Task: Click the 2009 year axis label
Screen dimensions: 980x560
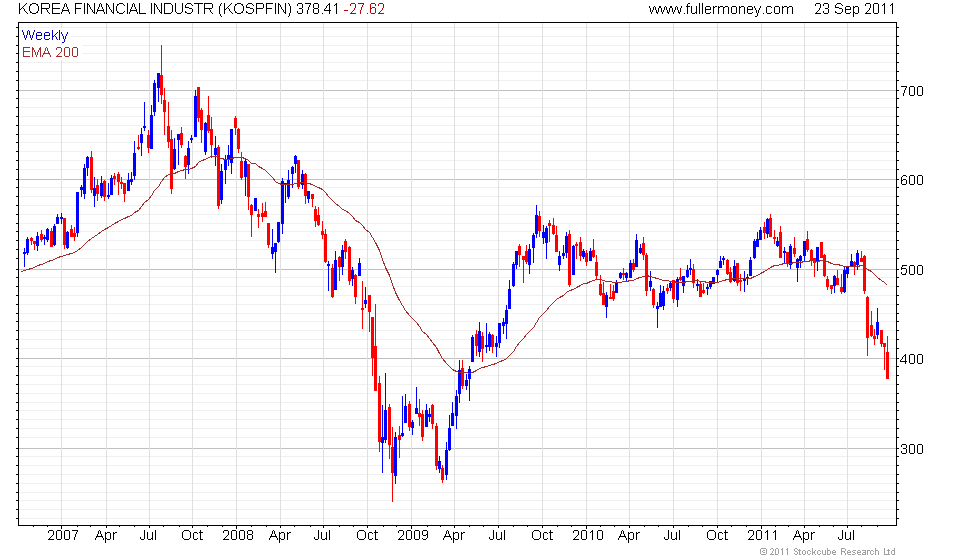Action: coord(412,536)
